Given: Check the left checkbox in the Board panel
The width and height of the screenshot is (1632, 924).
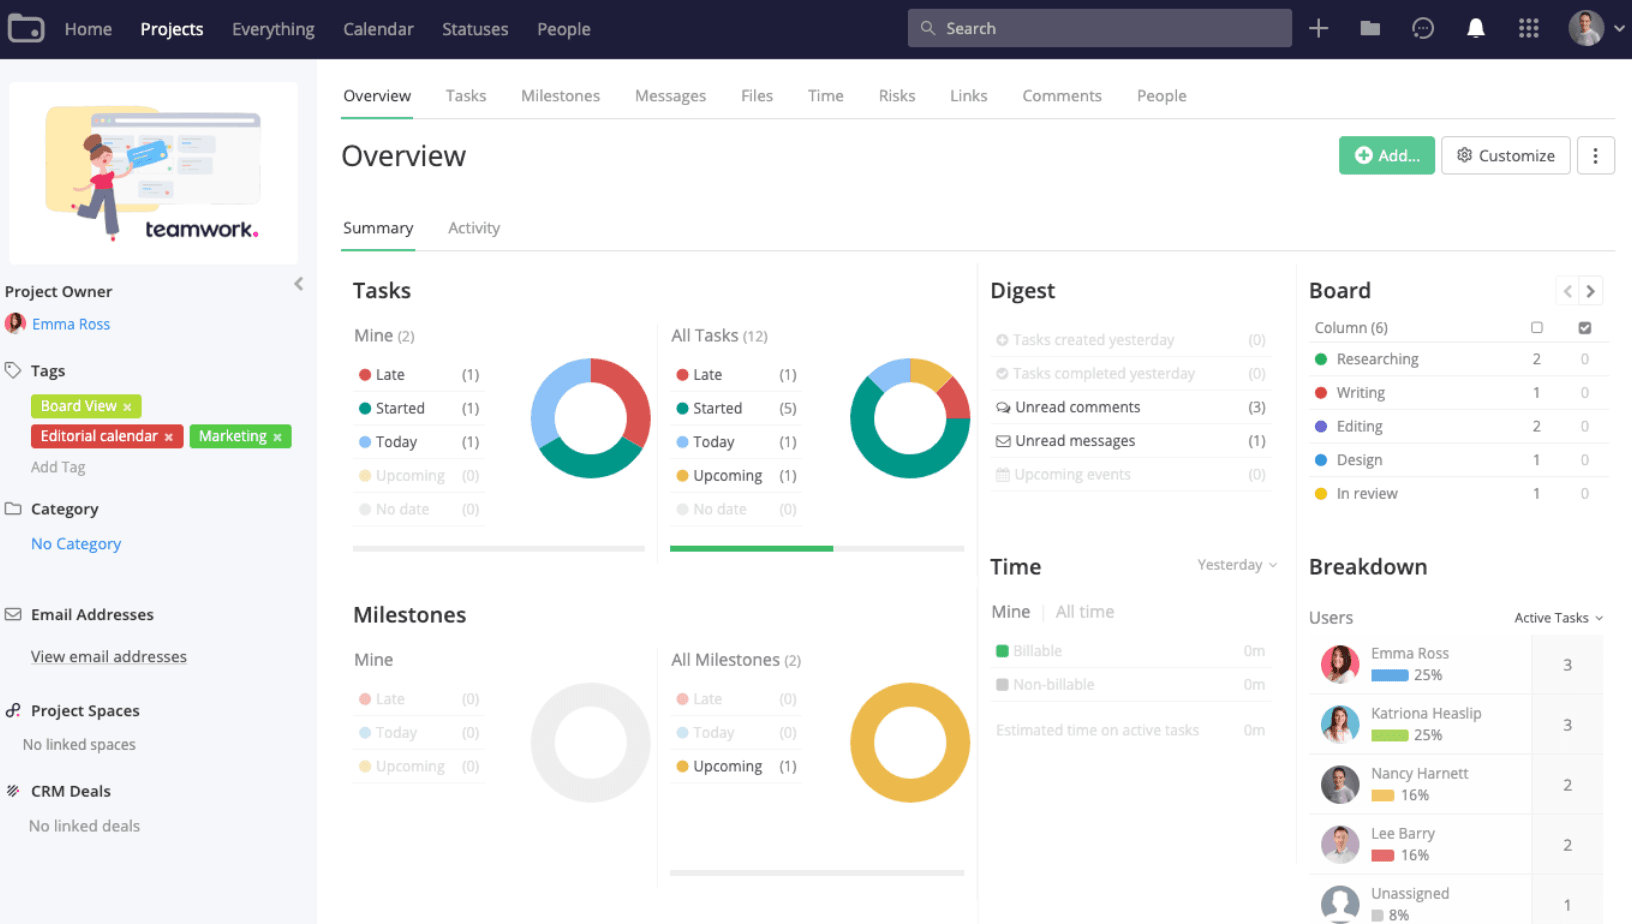Looking at the screenshot, I should 1538,327.
